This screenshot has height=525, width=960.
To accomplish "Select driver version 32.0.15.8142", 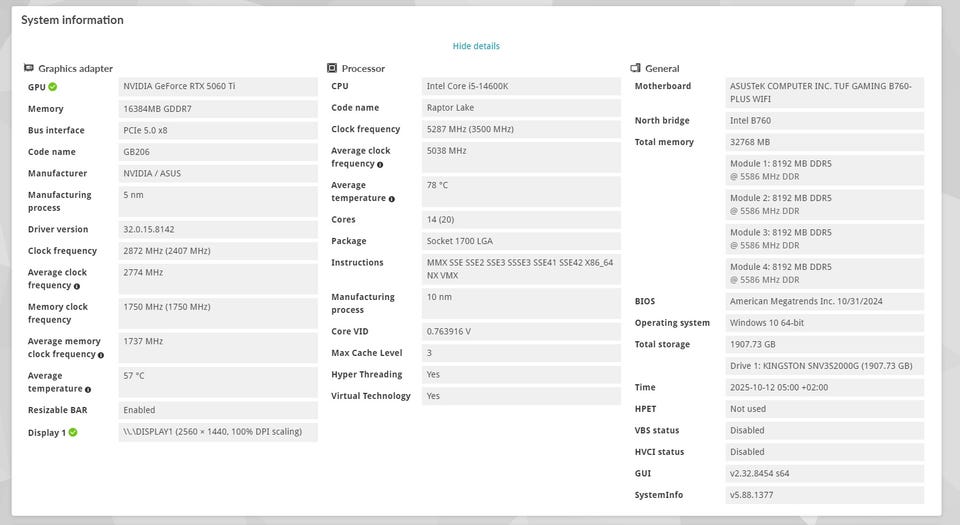I will tap(218, 229).
